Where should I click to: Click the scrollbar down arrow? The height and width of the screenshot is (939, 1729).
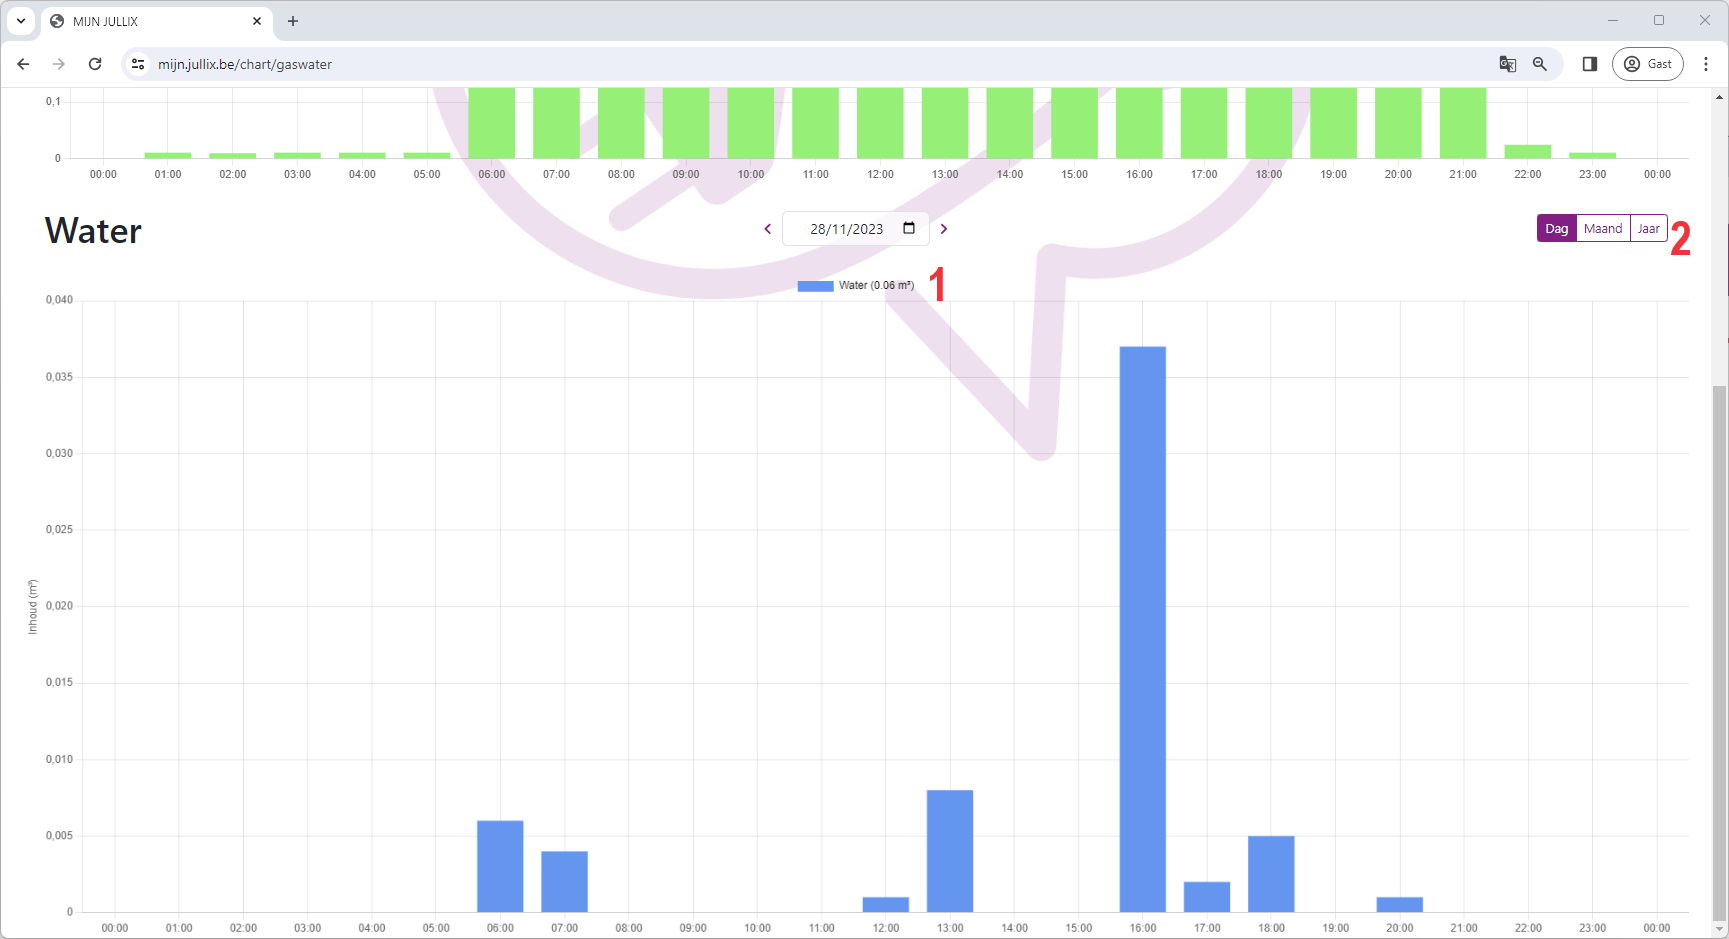pyautogui.click(x=1720, y=930)
